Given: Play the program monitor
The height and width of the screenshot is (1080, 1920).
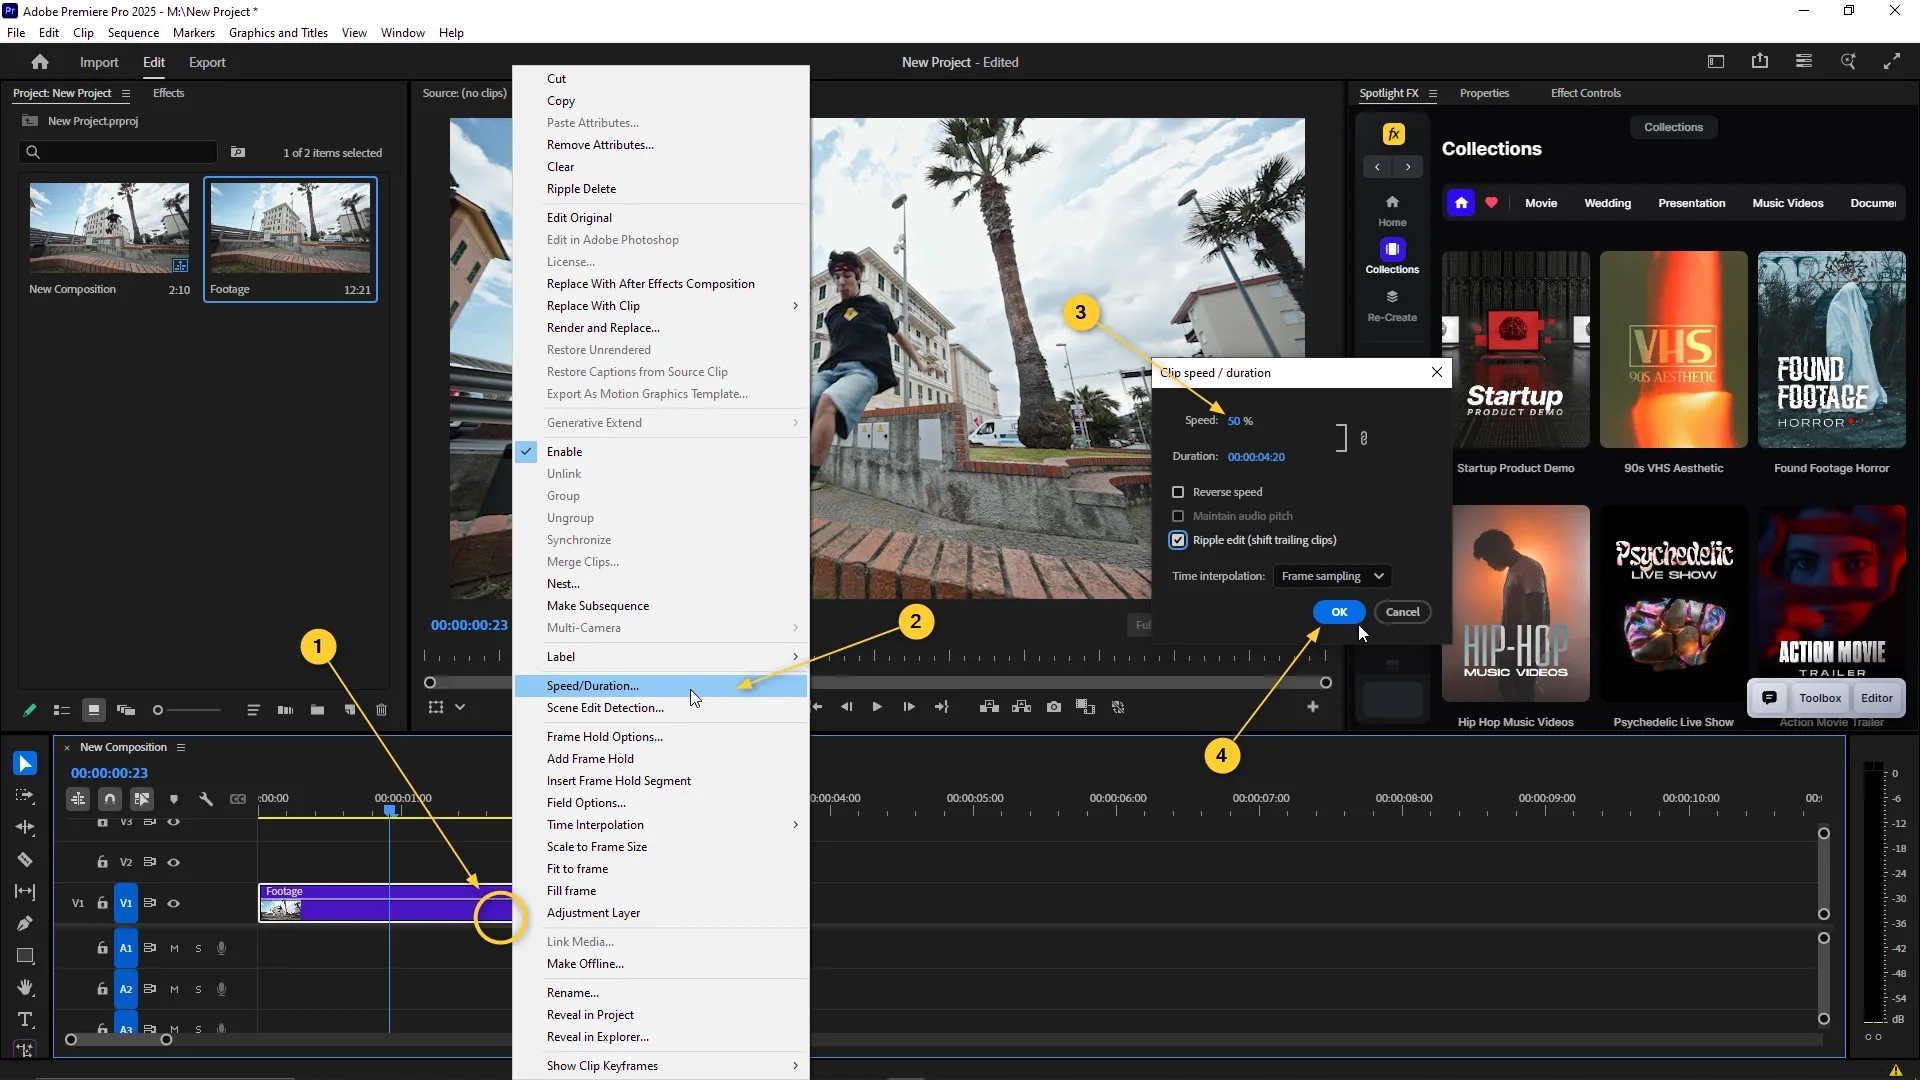Looking at the screenshot, I should coord(877,707).
